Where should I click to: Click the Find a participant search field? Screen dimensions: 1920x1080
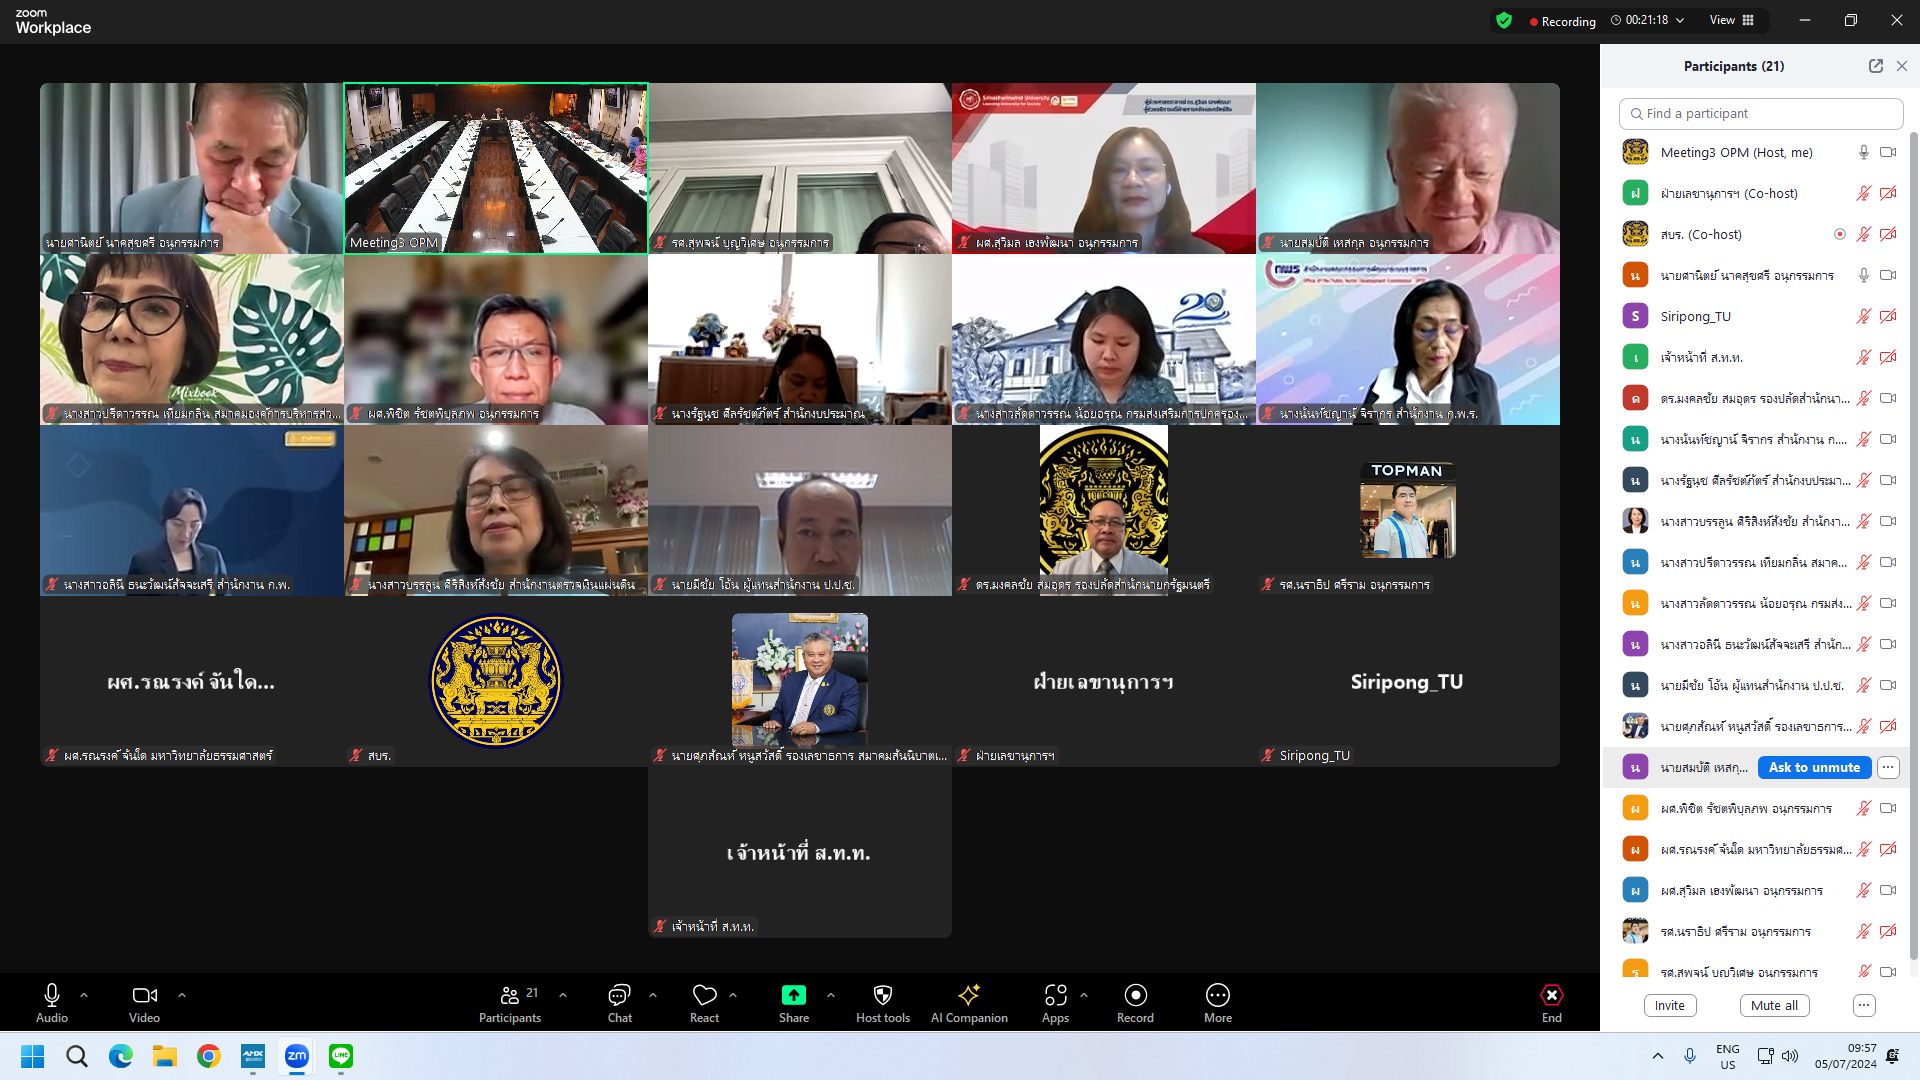1761,113
